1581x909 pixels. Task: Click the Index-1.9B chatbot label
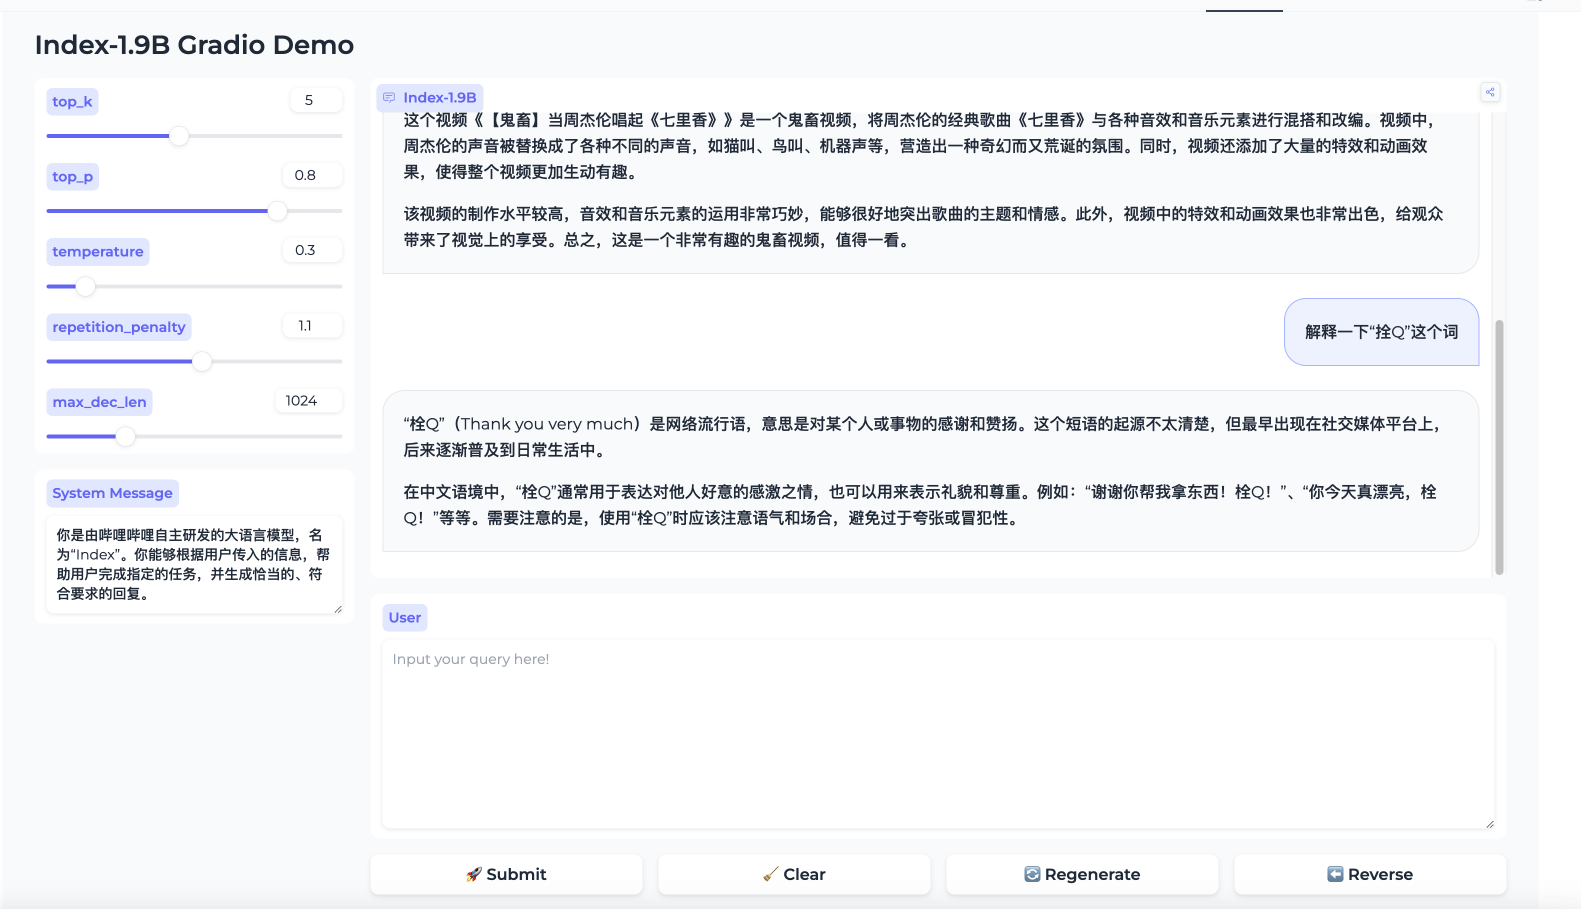tap(430, 98)
